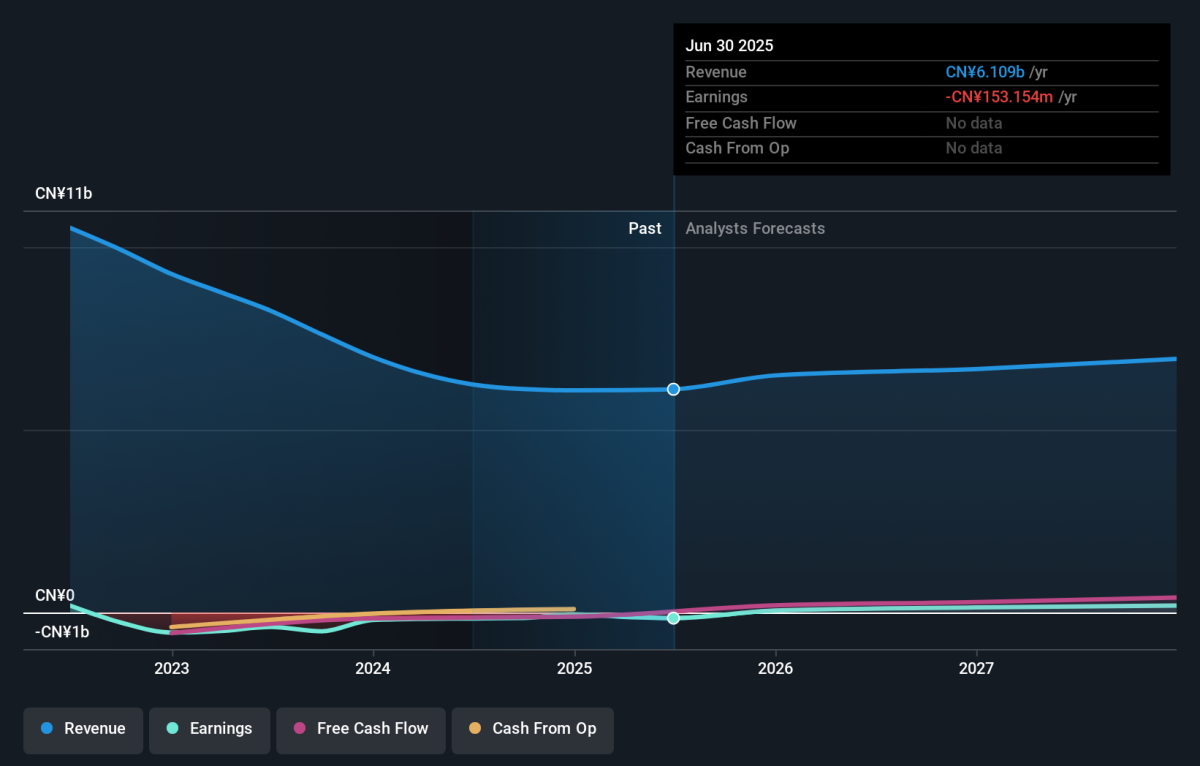Click the 2025 x-axis label

point(574,668)
